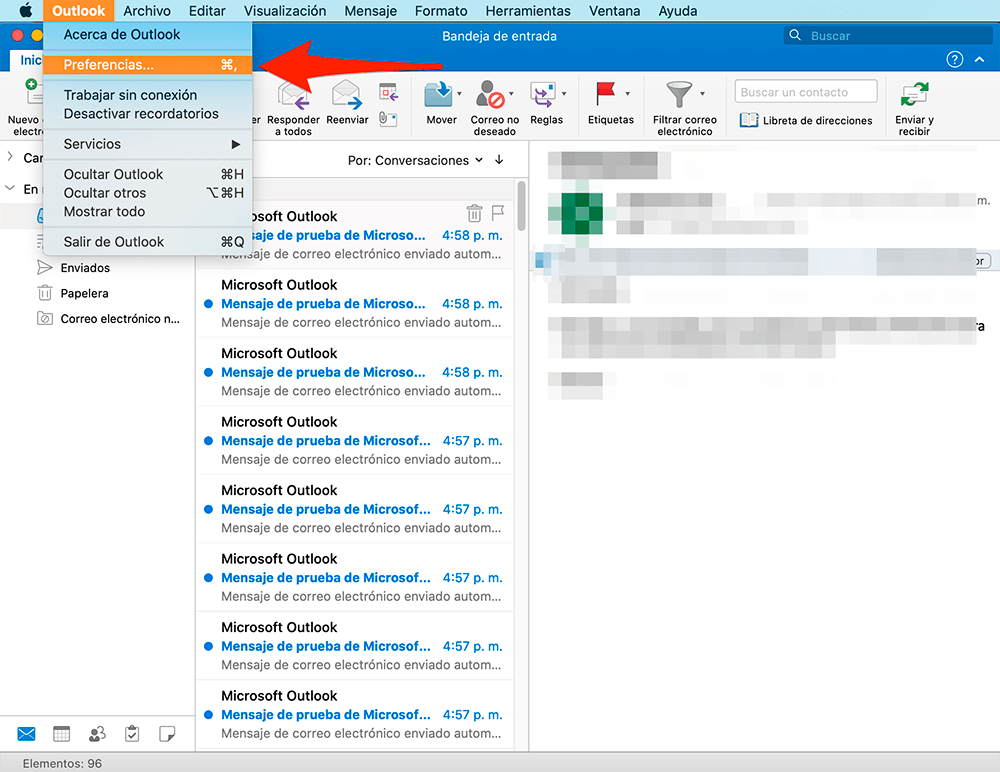
Task: Open the Por: Conversaciones sort dropdown
Action: click(415, 160)
